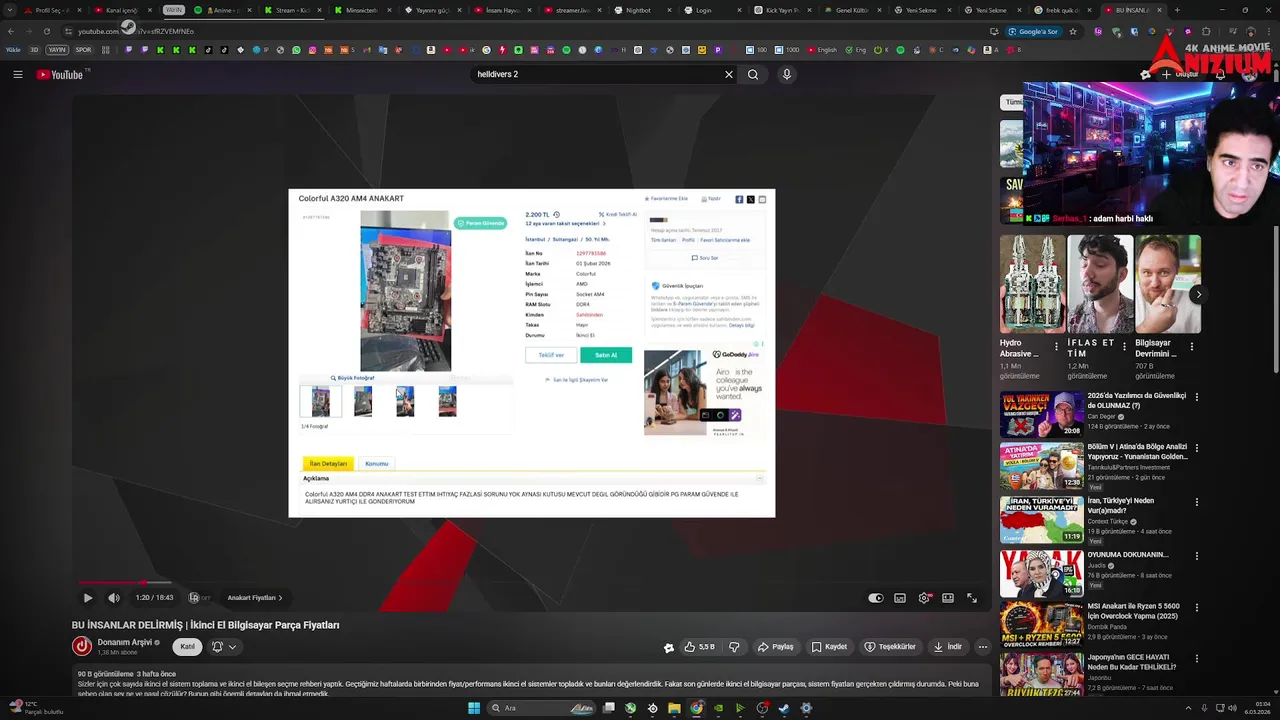Image resolution: width=1280 pixels, height=720 pixels.
Task: Open the player settings gear
Action: coord(924,598)
